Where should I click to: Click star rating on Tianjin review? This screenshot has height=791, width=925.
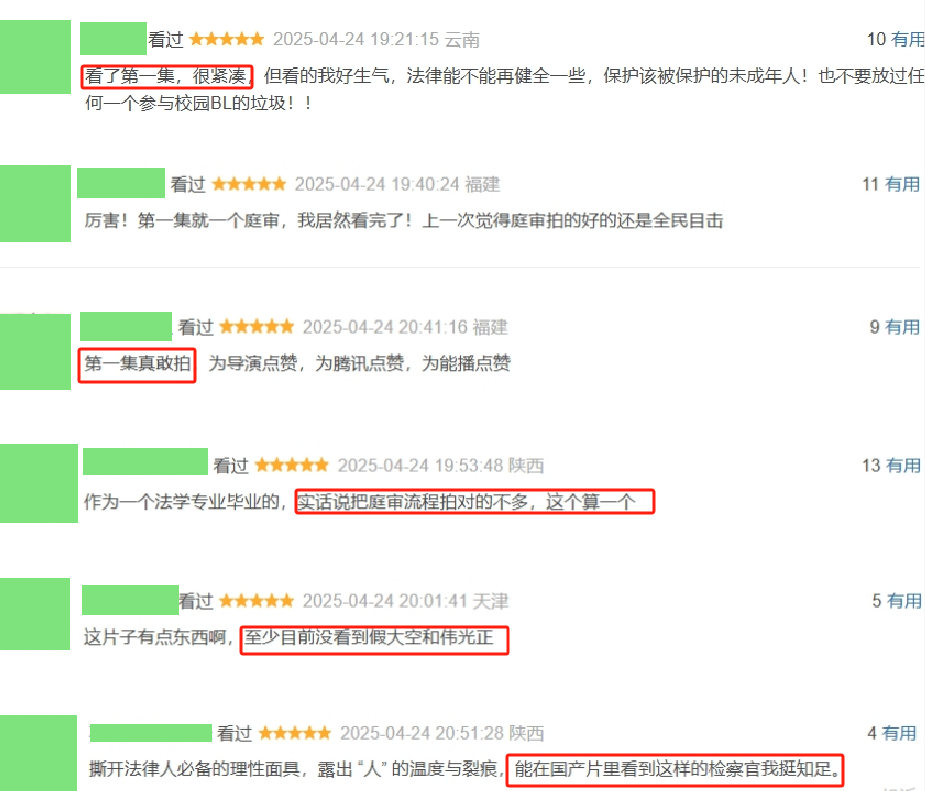257,601
